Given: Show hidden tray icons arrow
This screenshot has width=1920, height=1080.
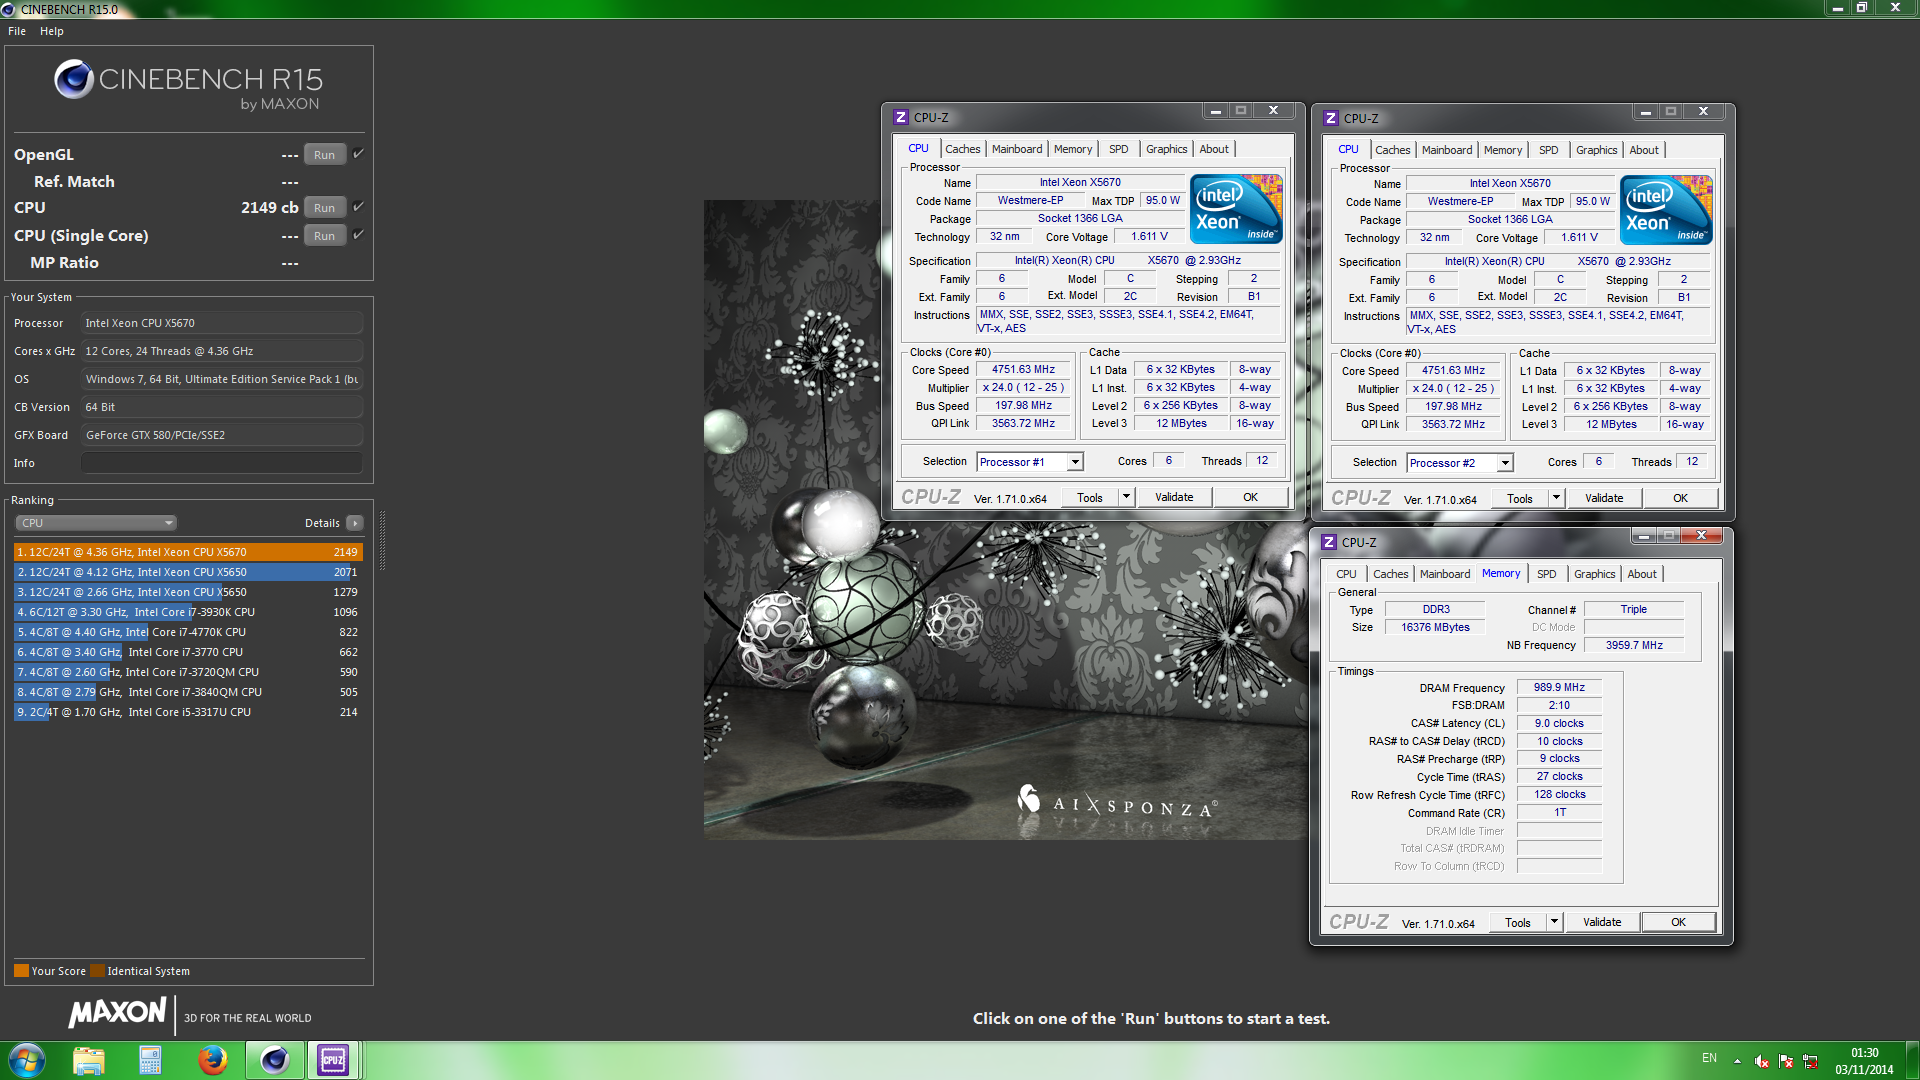Looking at the screenshot, I should coord(1737,1061).
